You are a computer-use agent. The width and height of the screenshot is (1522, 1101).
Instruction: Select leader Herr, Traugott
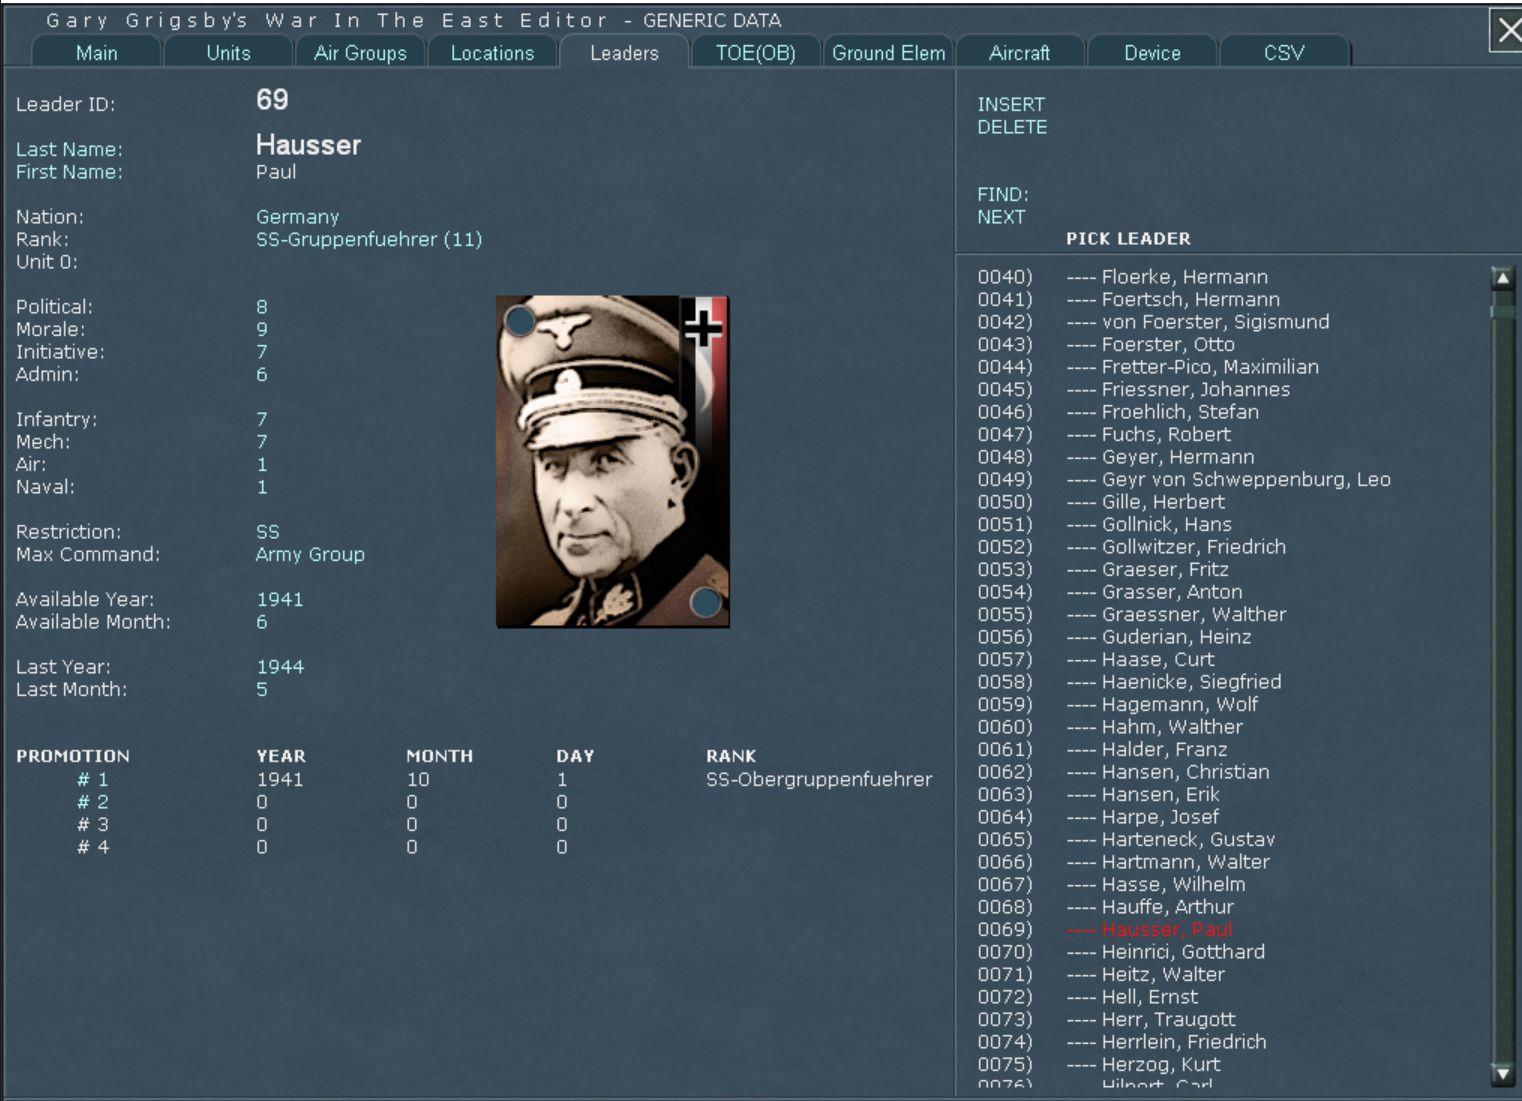click(1151, 1019)
